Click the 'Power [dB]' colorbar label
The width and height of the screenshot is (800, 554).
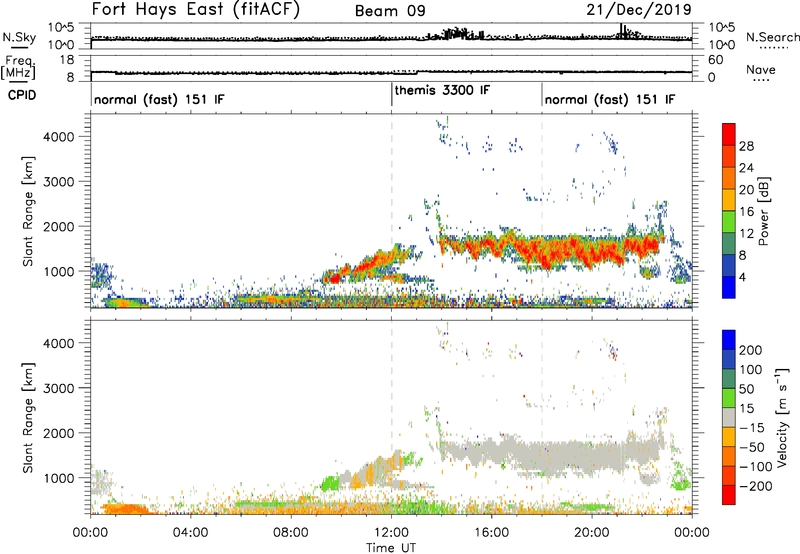click(763, 211)
